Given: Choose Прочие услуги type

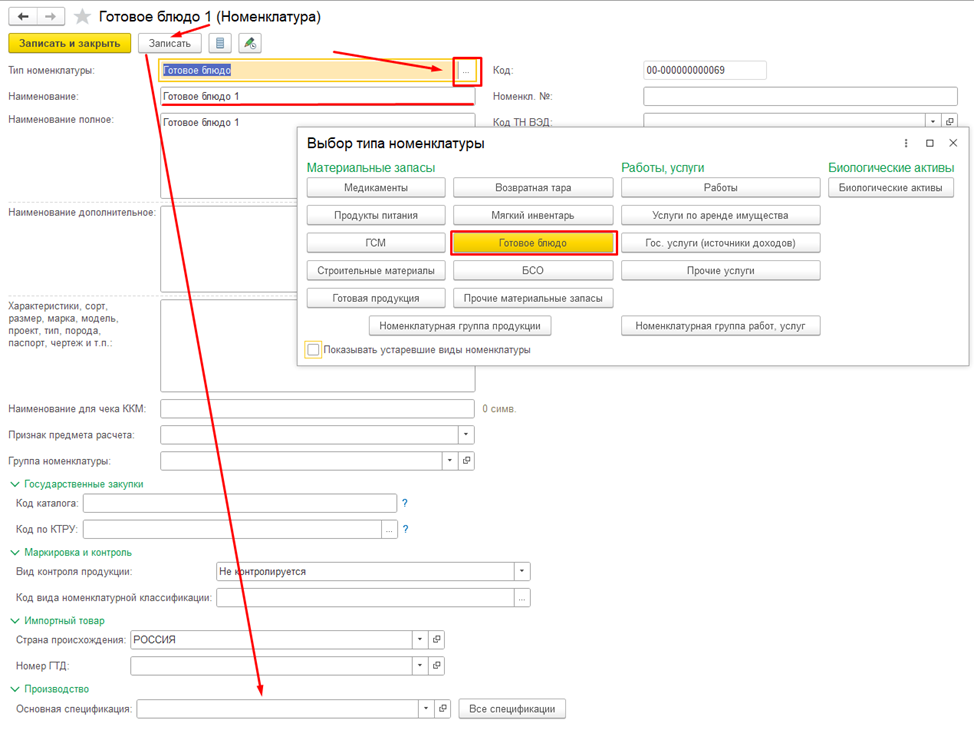Looking at the screenshot, I should 721,270.
